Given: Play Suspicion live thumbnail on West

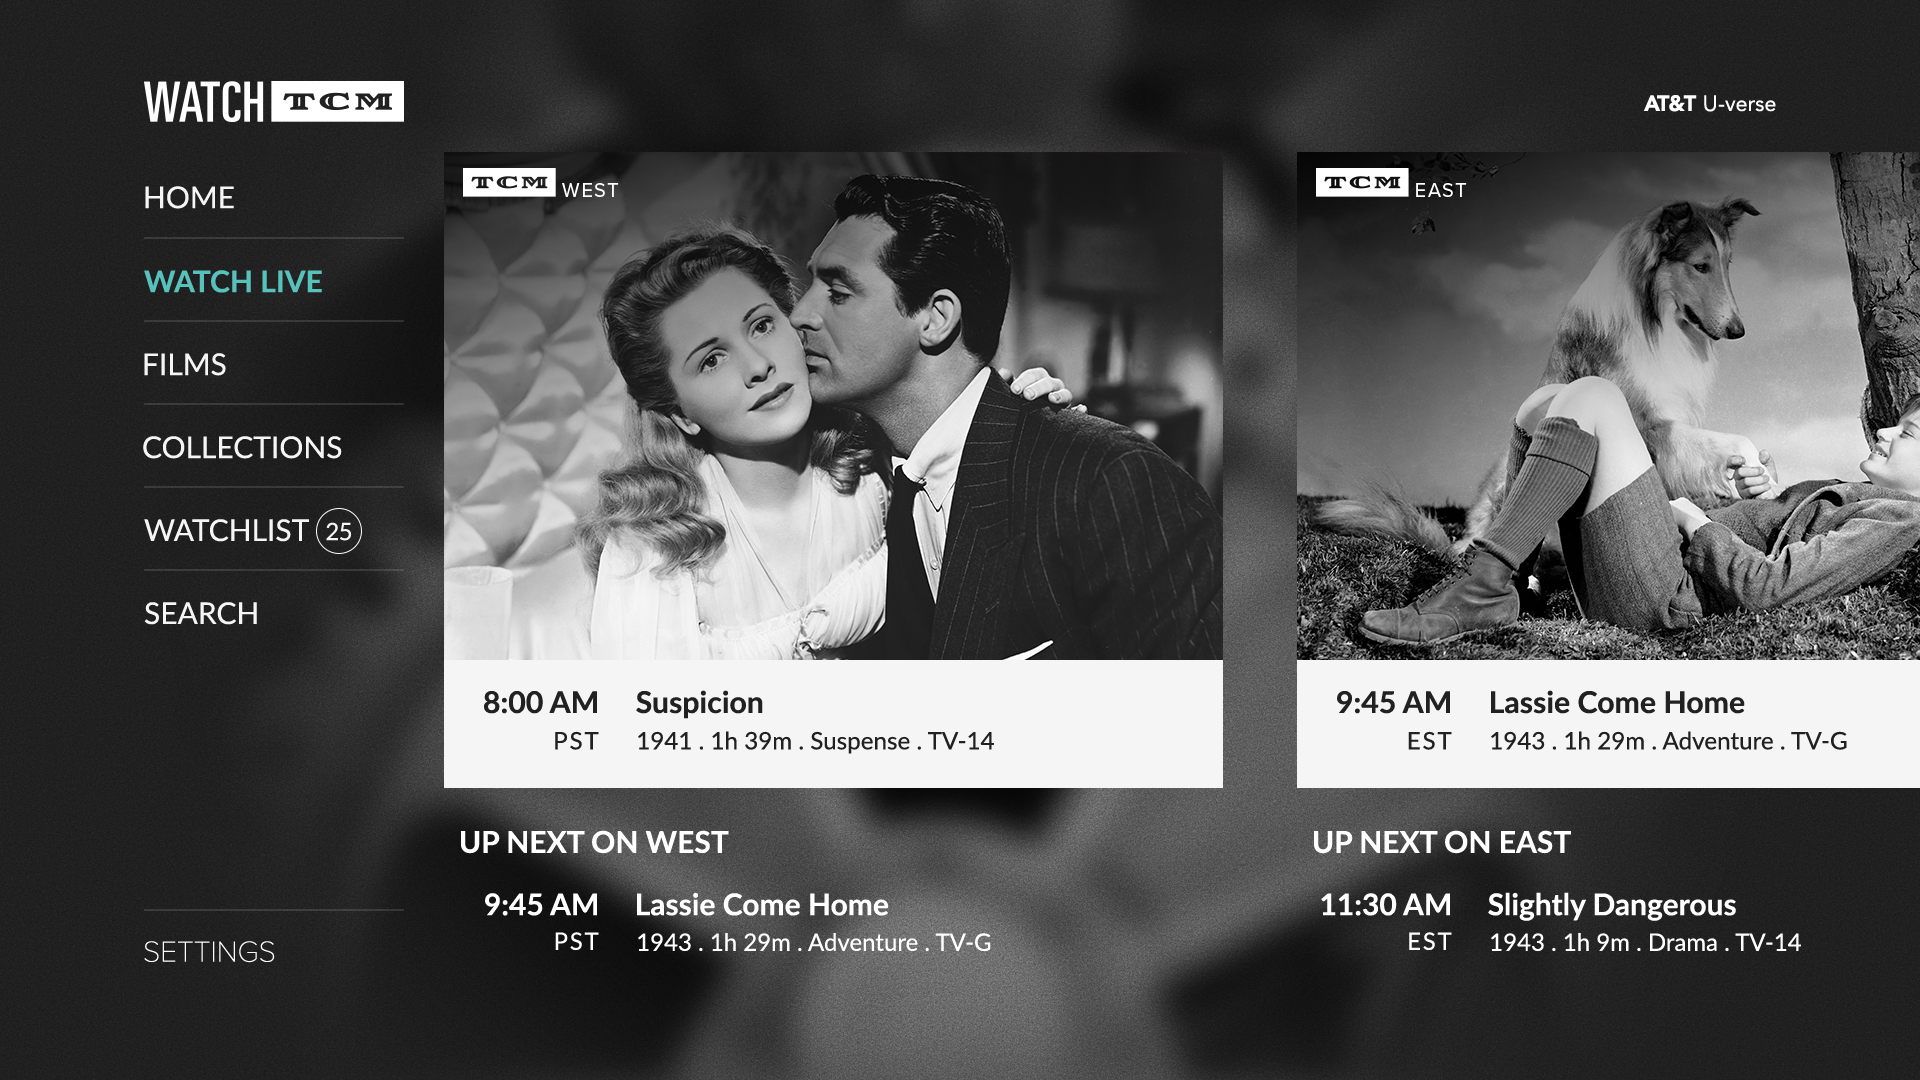Looking at the screenshot, I should point(833,406).
